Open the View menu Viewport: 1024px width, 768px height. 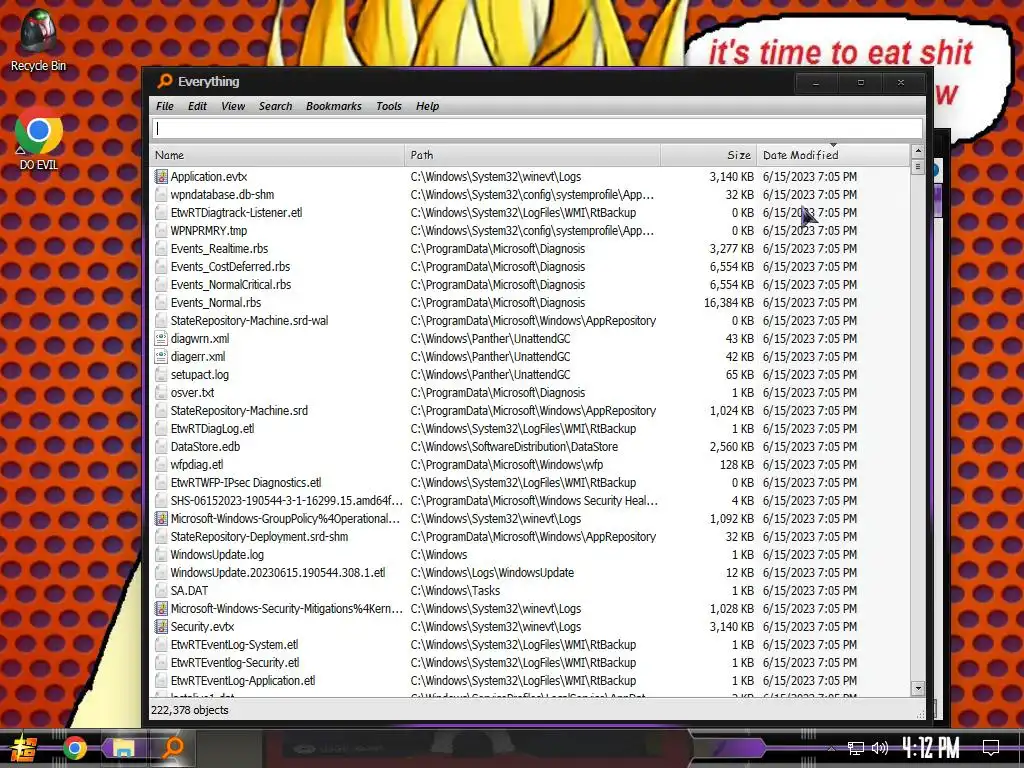pyautogui.click(x=232, y=106)
